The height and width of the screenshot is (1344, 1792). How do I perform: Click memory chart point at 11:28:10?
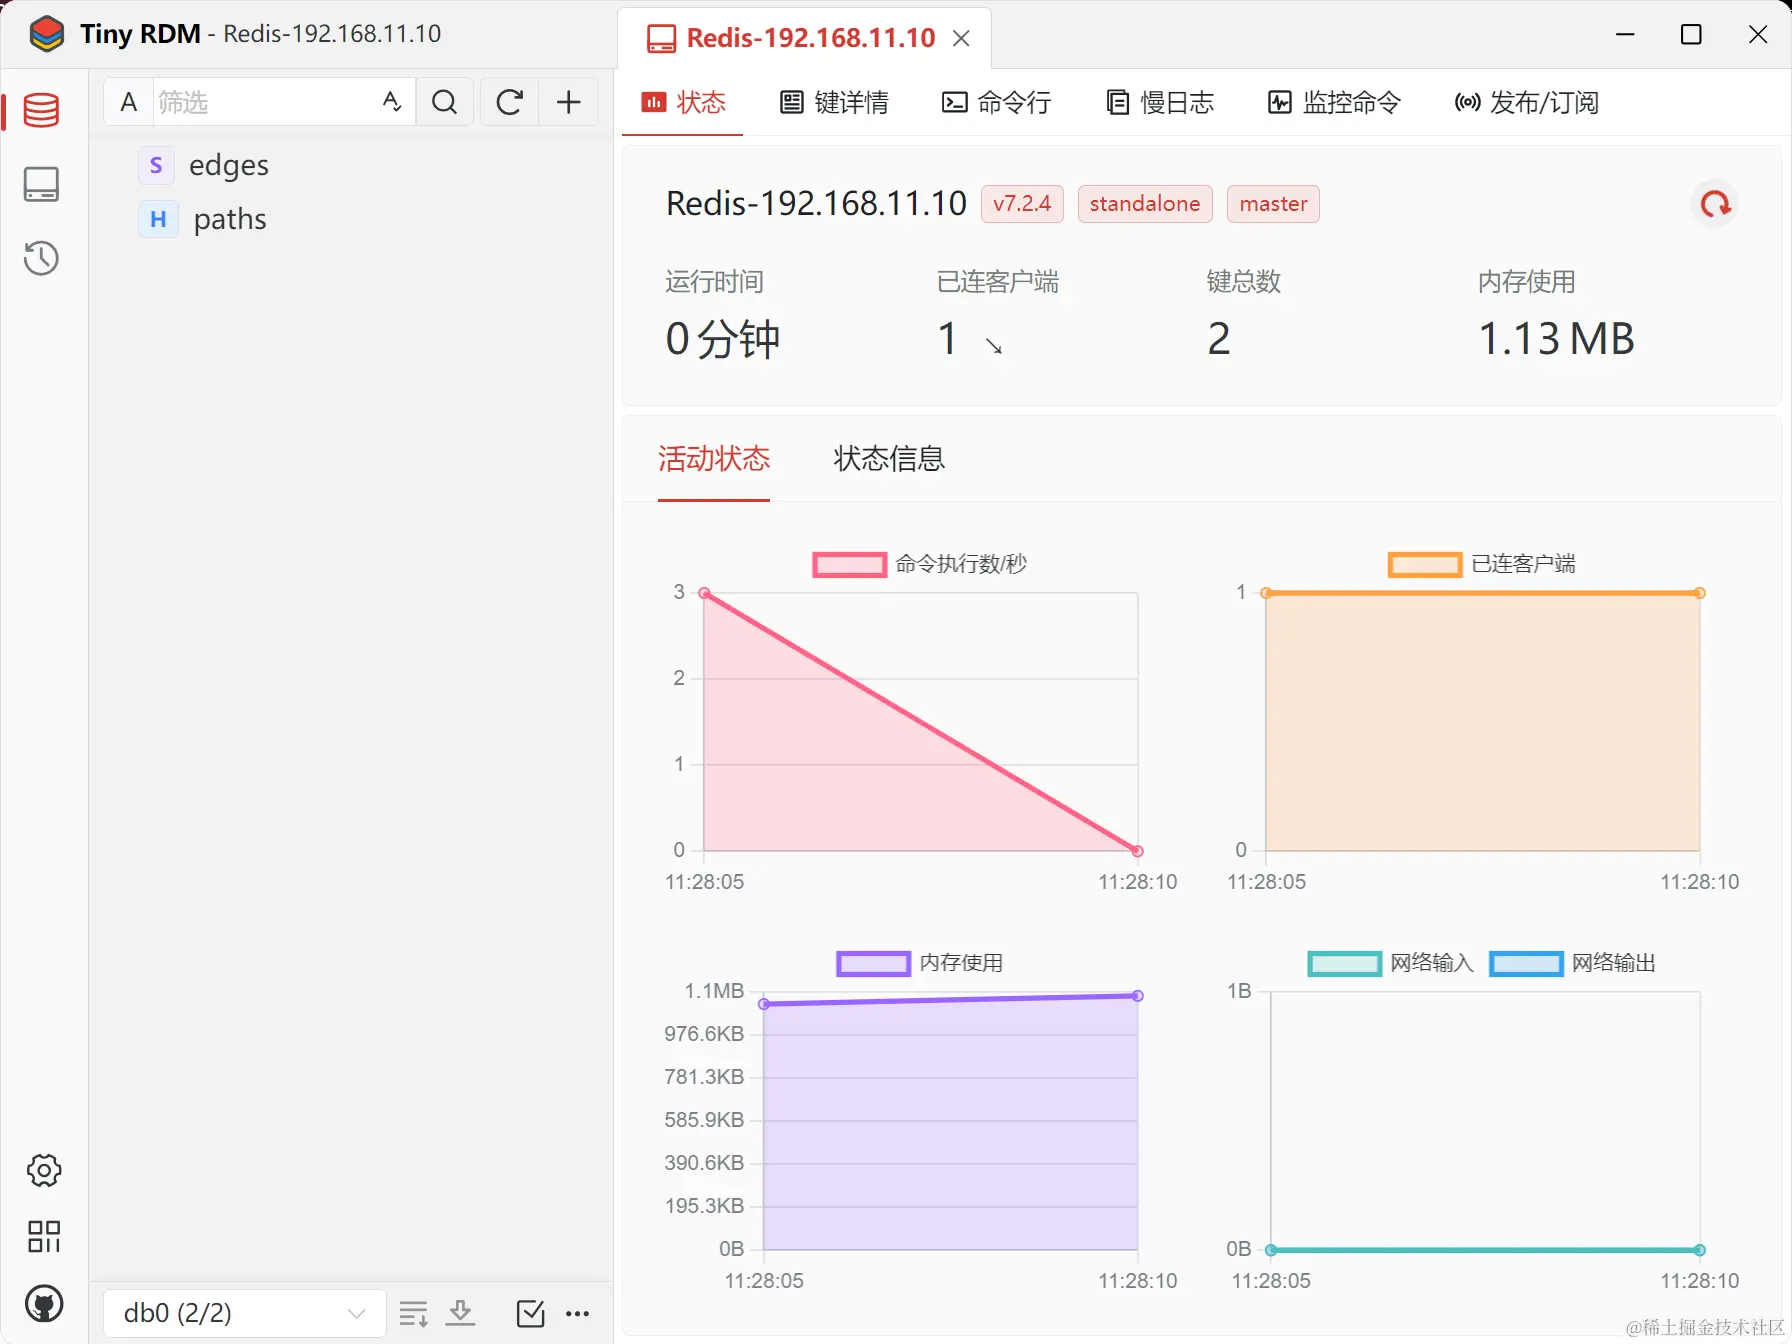1137,996
